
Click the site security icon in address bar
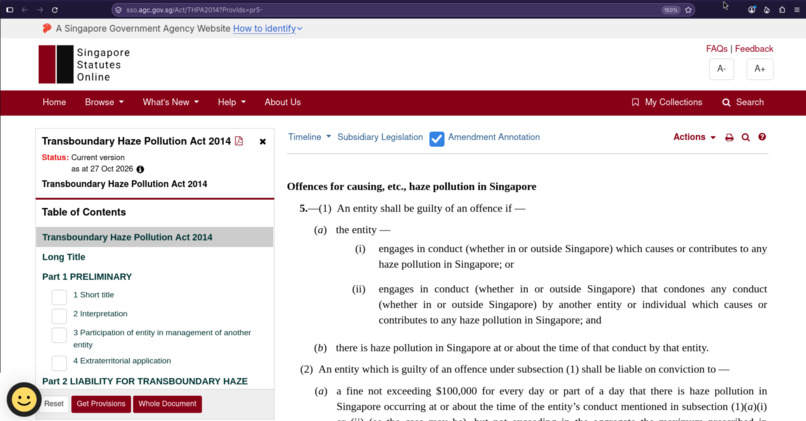[x=118, y=10]
